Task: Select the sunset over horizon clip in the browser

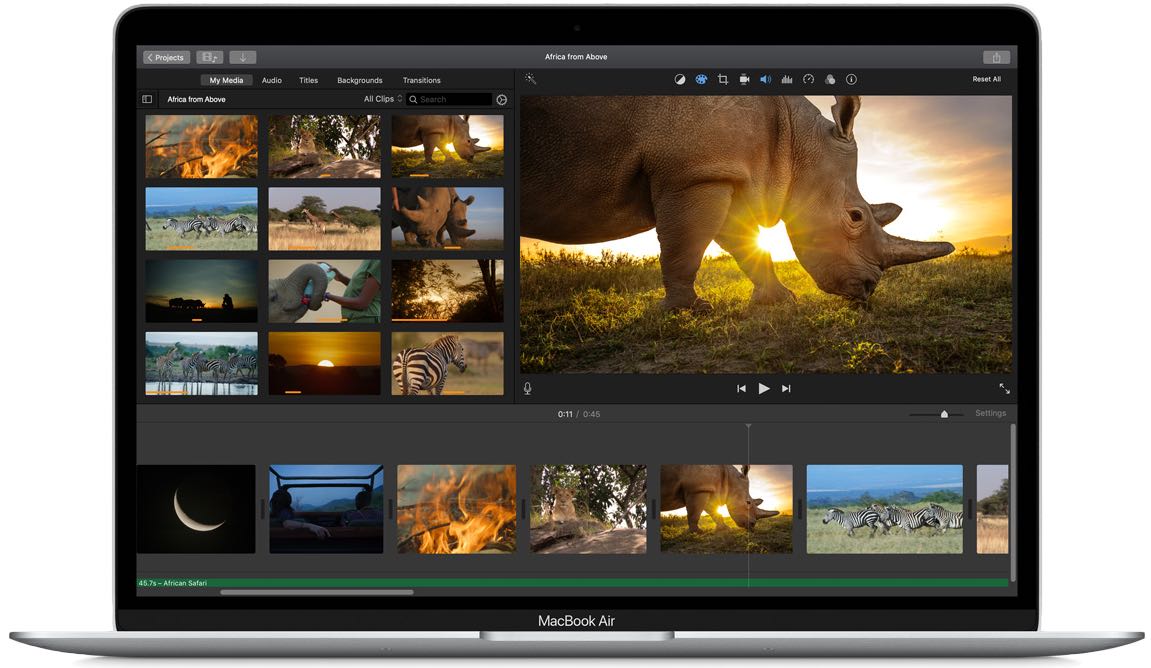Action: coord(324,363)
